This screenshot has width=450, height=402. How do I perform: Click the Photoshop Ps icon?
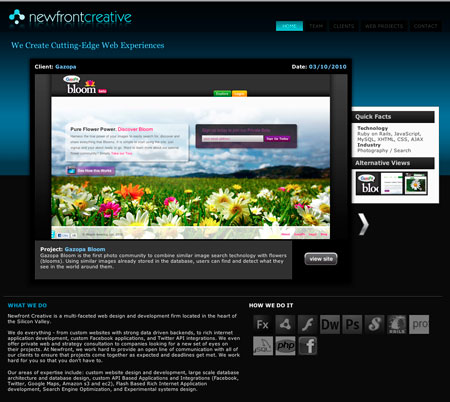(x=352, y=324)
